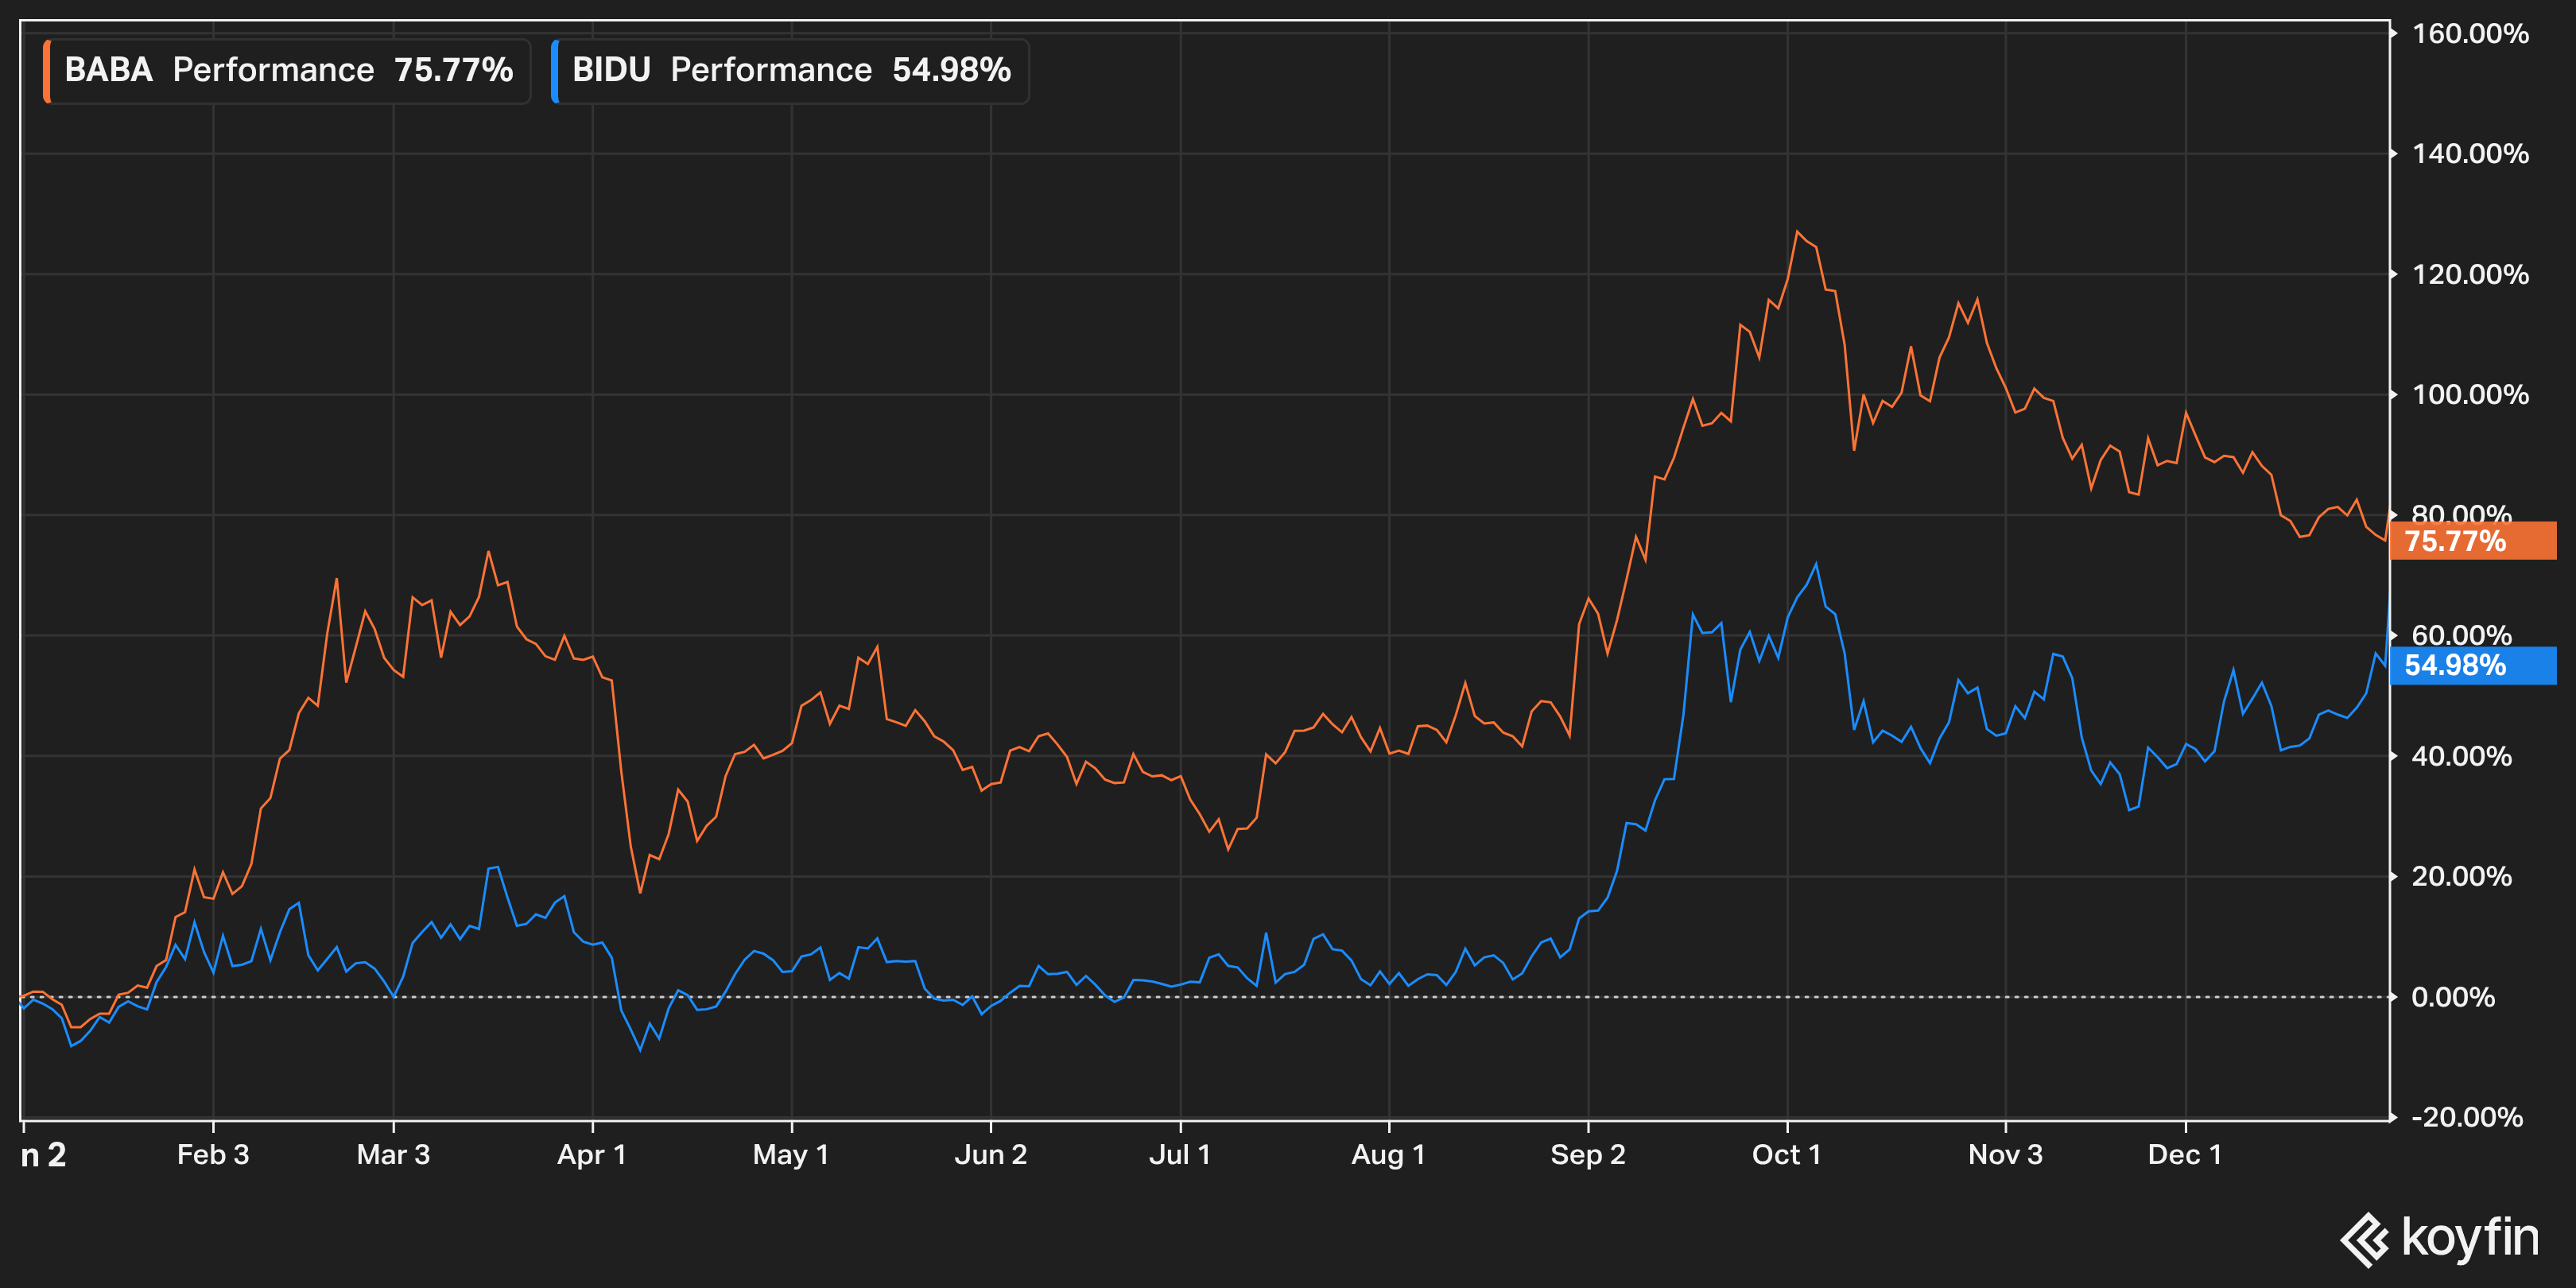This screenshot has width=2576, height=1288.
Task: Select the BIDU Performance legend entry
Action: click(790, 70)
